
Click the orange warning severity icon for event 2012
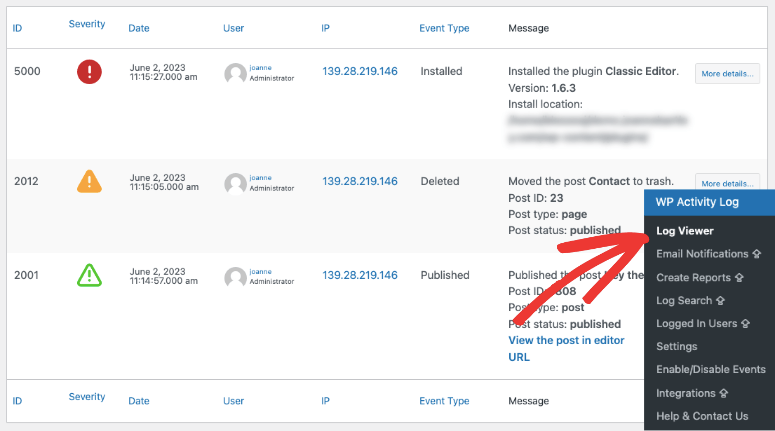pos(89,181)
